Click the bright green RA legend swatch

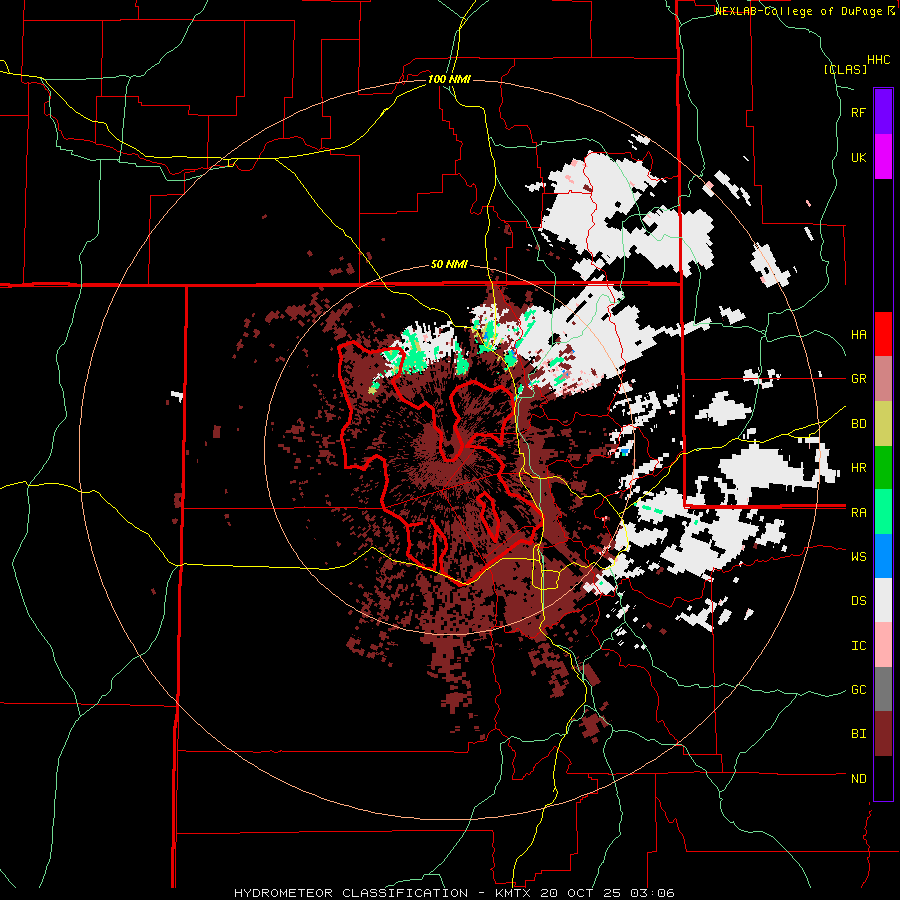(x=883, y=512)
